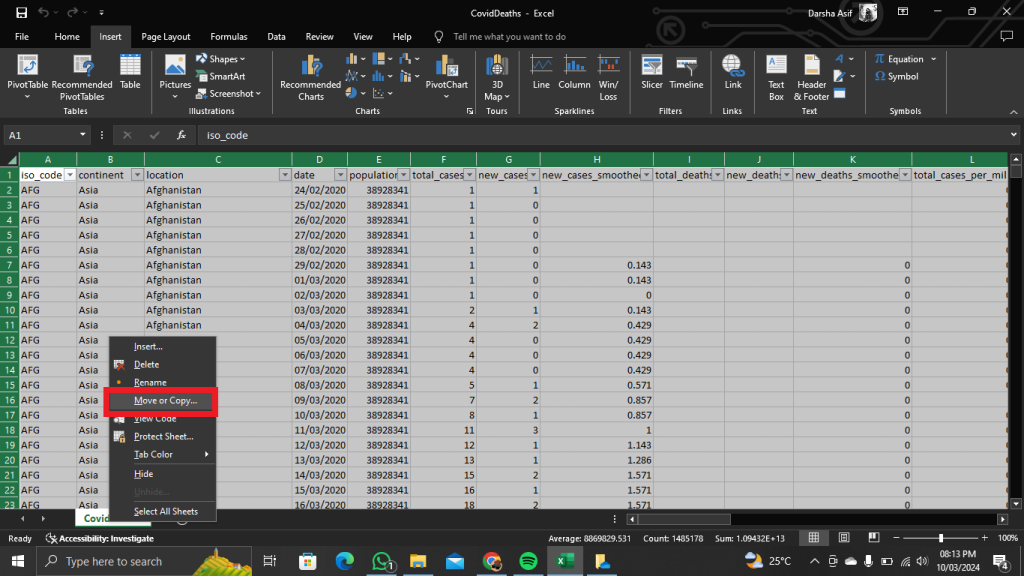Collapse the ribbon with the chevron
Image resolution: width=1024 pixels, height=576 pixels.
click(1014, 112)
